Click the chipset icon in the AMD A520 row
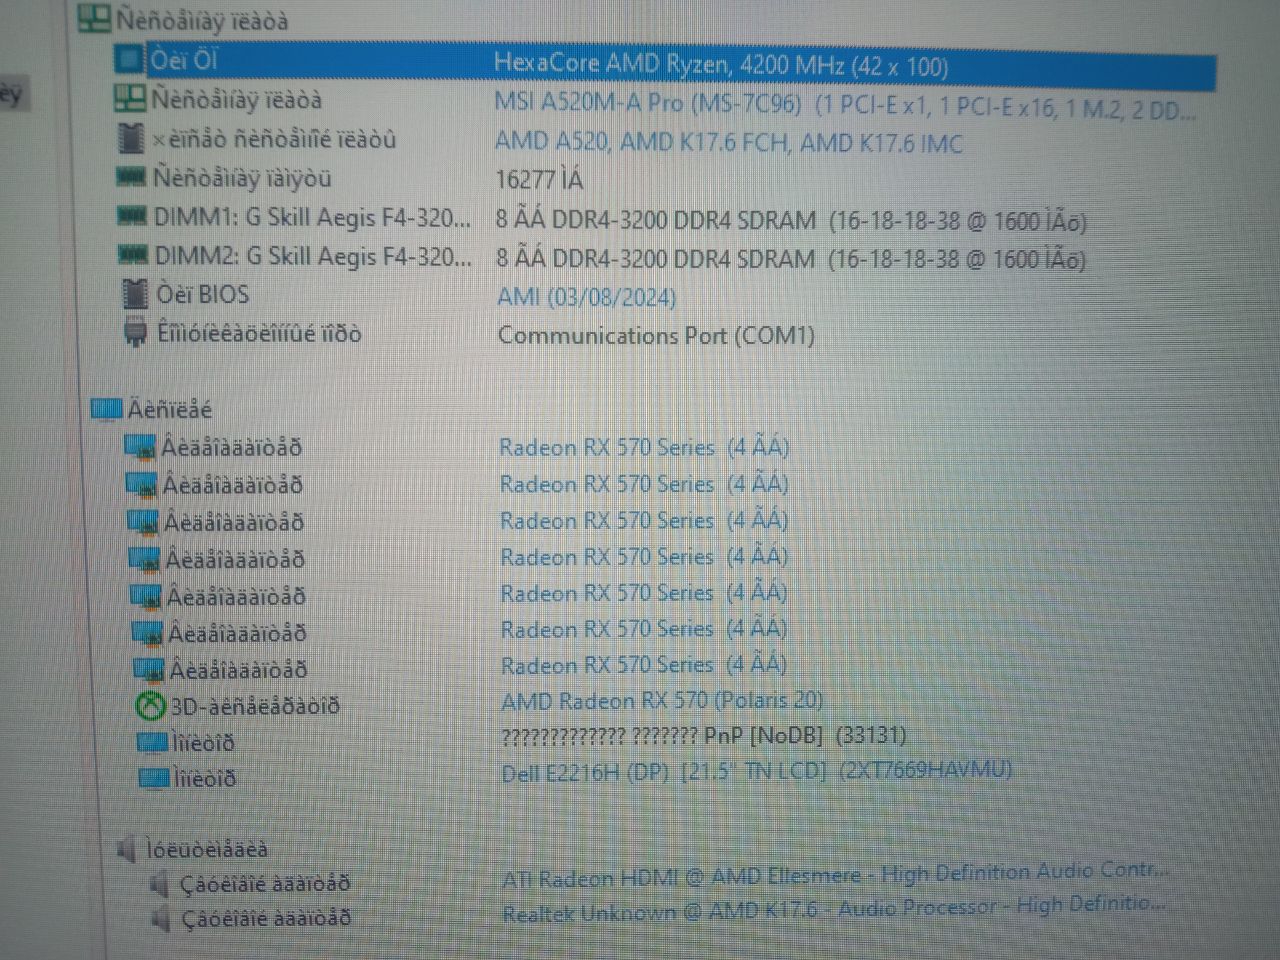1280x960 pixels. tap(130, 138)
